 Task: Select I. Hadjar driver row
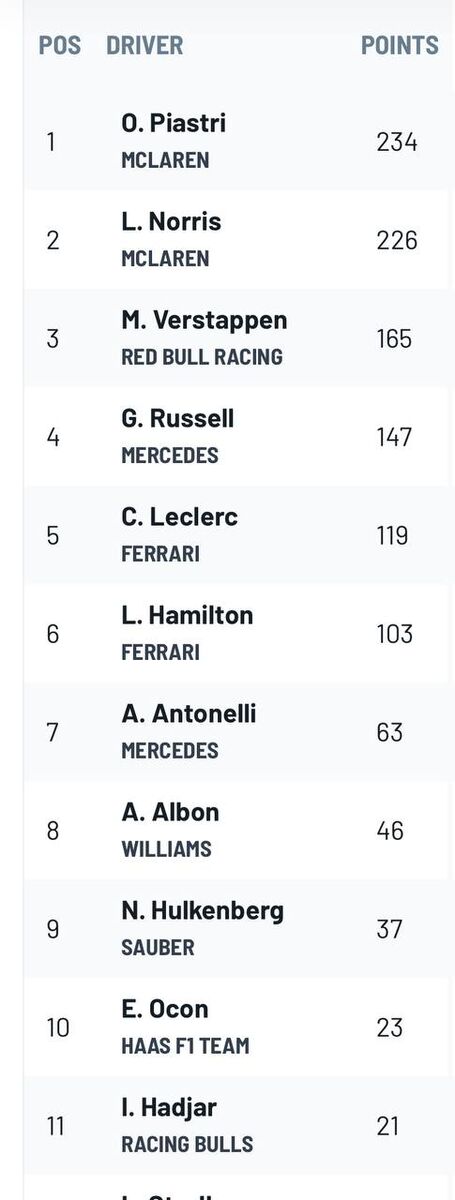[x=237, y=1126]
